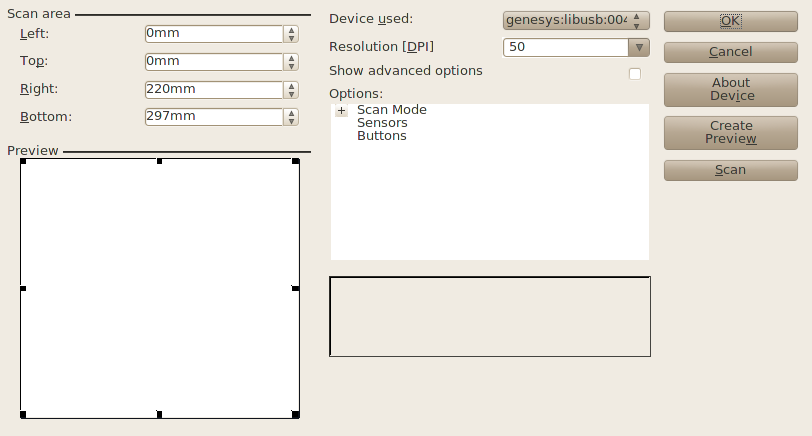Decrease the Right value with down arrow
The width and height of the screenshot is (812, 436).
(292, 94)
